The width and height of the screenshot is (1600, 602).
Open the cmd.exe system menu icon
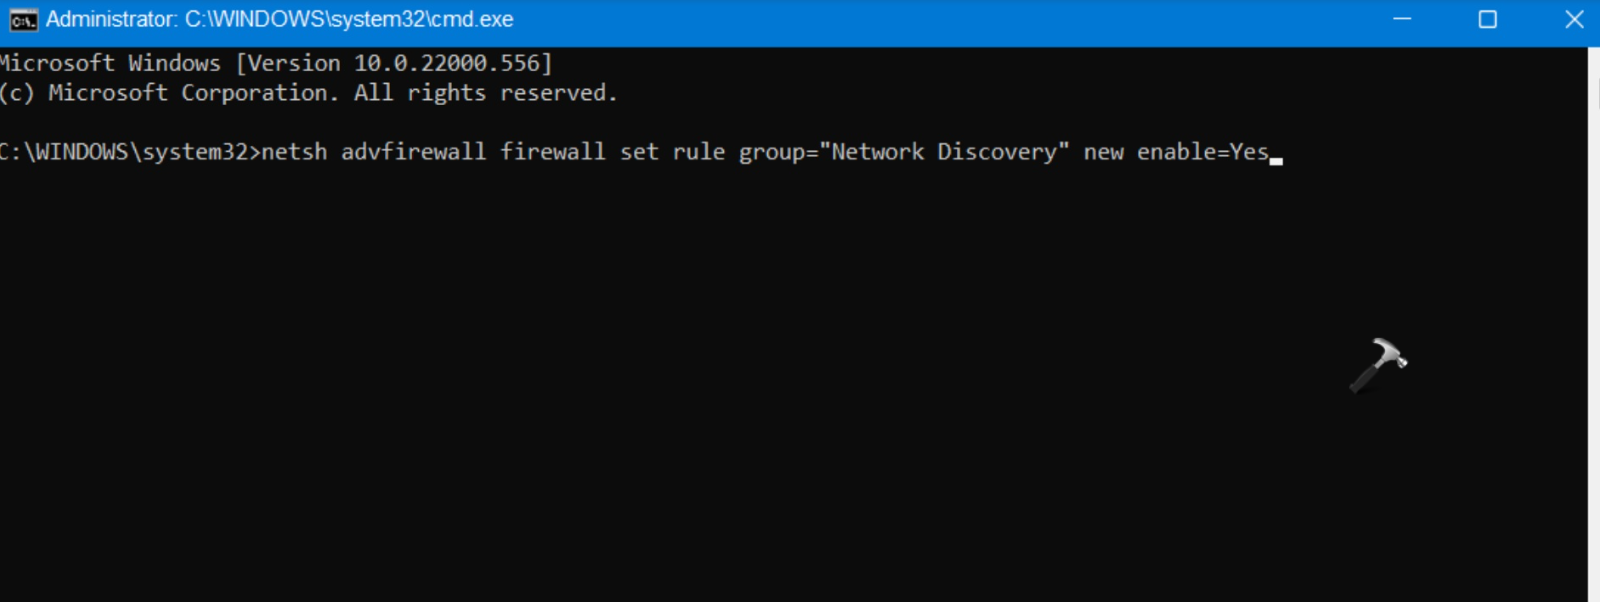[23, 20]
